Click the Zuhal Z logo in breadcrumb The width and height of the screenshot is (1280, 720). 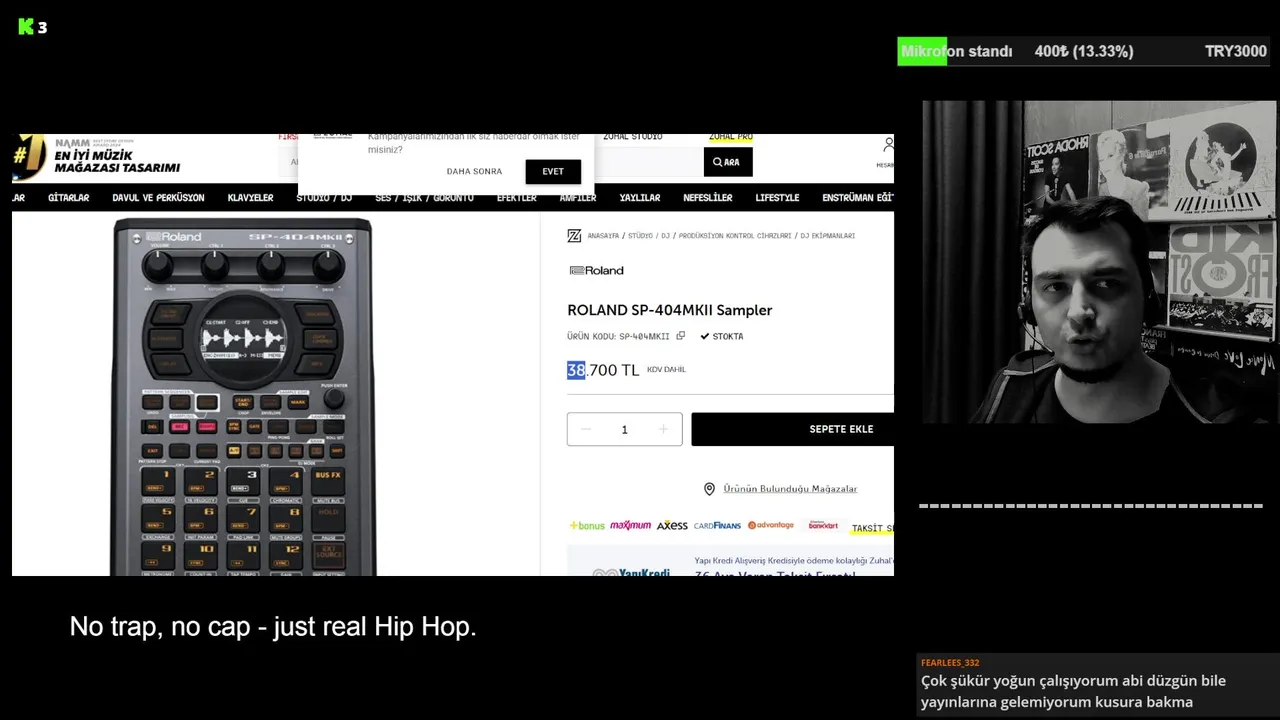point(574,236)
